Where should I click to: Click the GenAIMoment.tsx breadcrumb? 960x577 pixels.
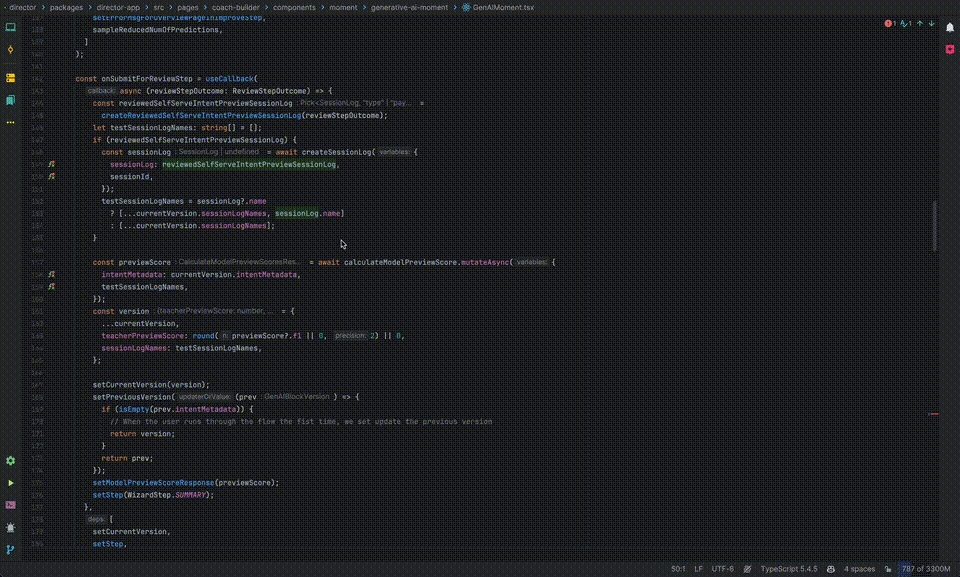(498, 7)
